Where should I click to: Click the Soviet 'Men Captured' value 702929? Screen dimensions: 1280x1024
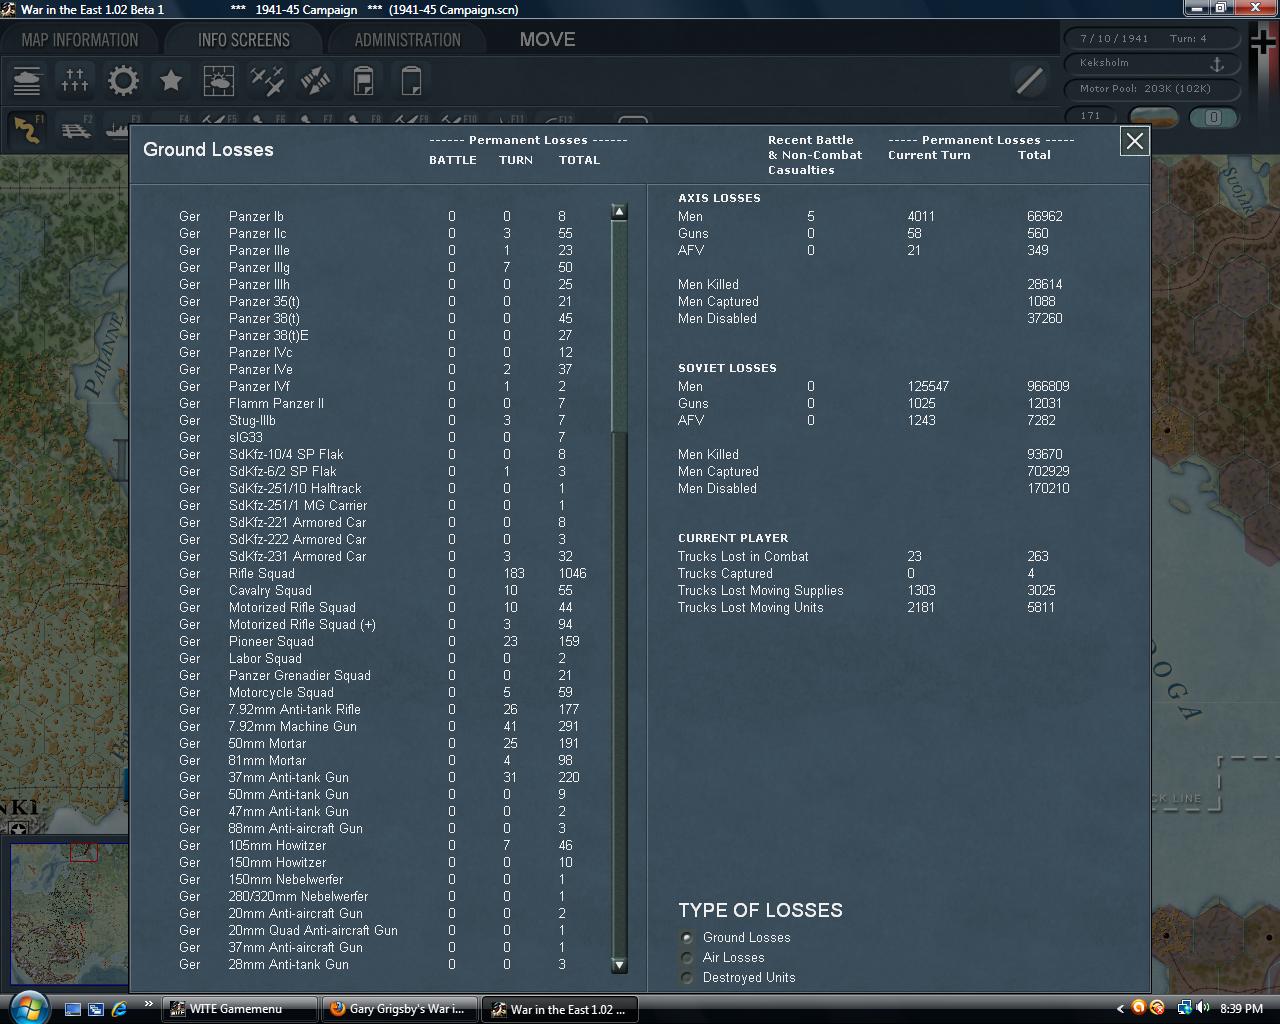pos(1048,472)
